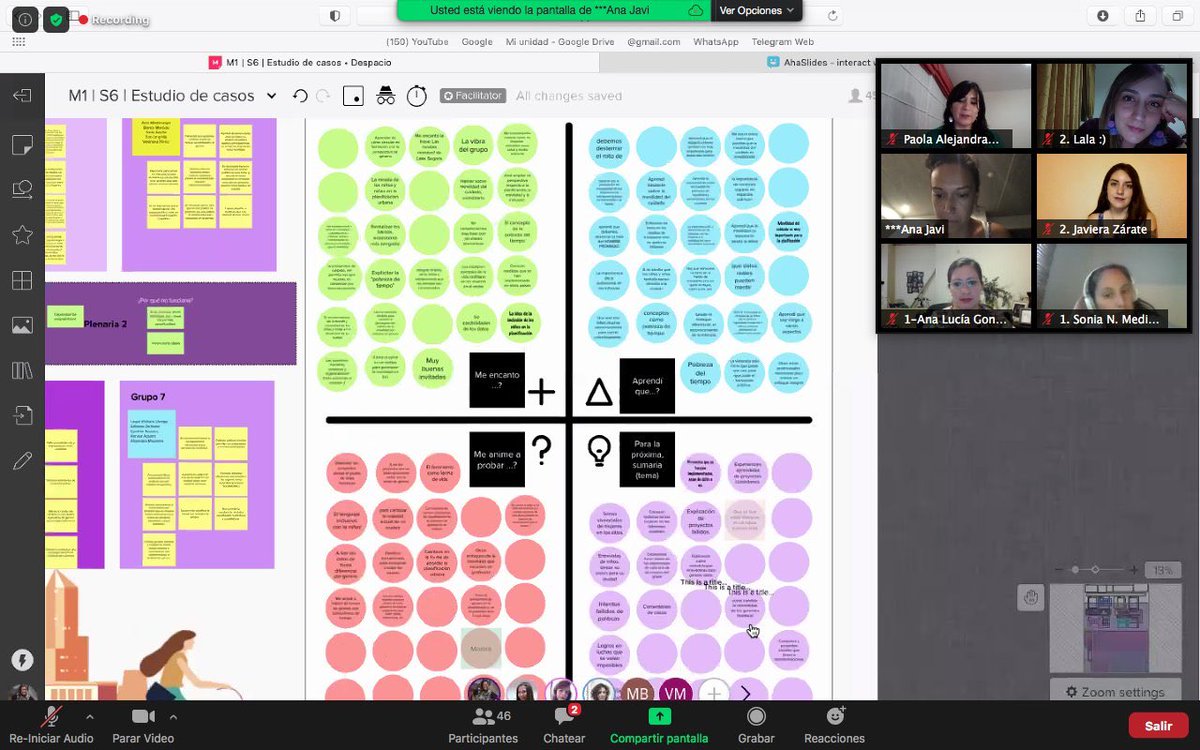Select the sticky note tool
1200x750 pixels.
pos(22,146)
